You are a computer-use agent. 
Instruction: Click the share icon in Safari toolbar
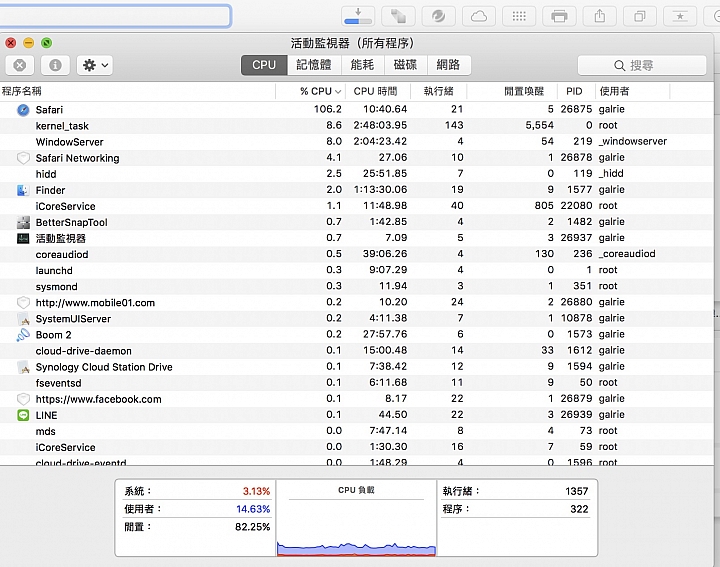(x=599, y=17)
